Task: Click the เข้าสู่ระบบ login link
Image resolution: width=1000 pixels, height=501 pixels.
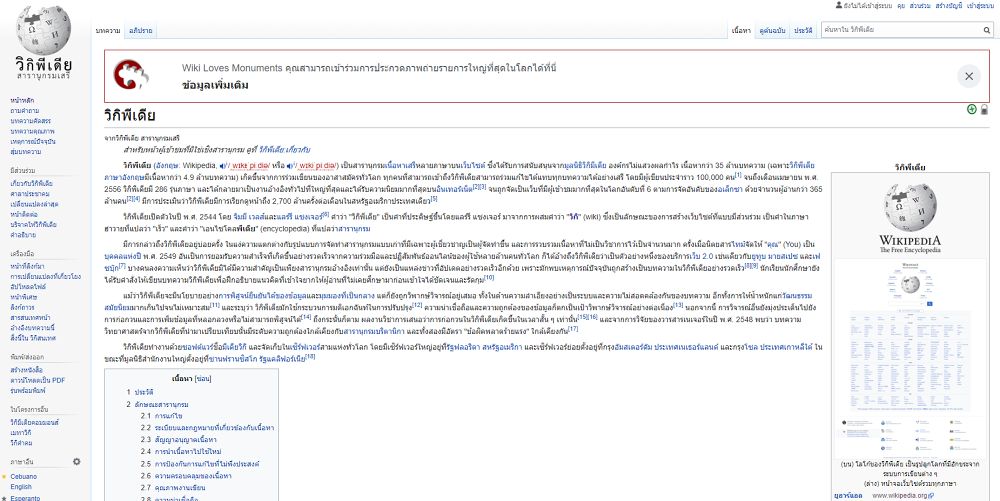Action: tap(978, 5)
